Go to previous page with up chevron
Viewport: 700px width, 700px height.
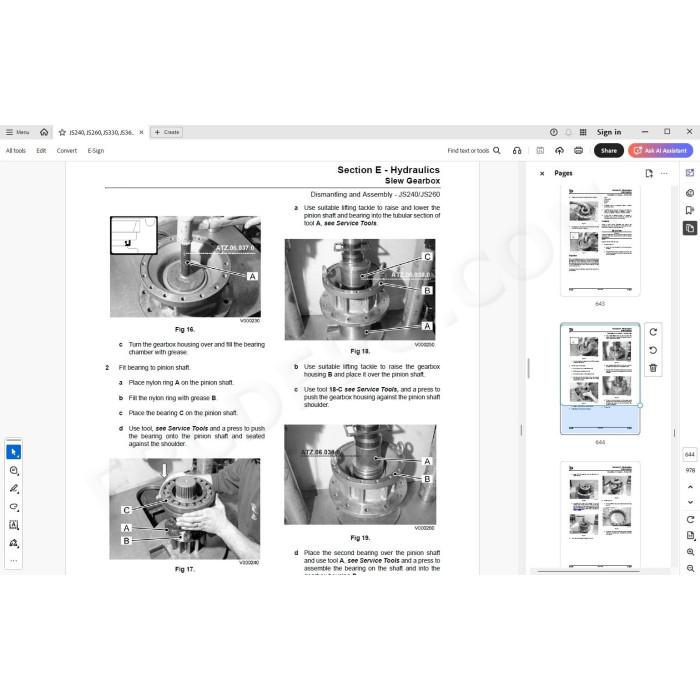point(690,487)
